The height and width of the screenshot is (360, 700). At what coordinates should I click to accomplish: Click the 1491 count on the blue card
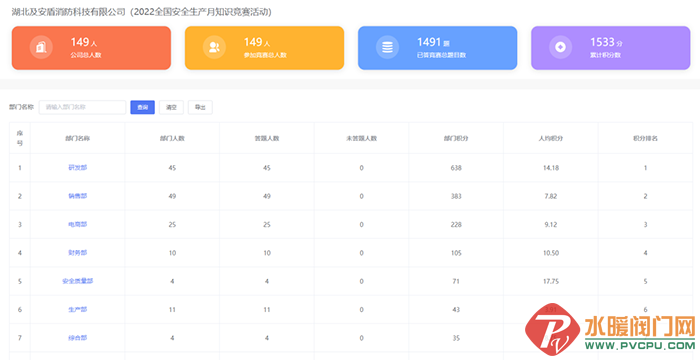coord(429,42)
